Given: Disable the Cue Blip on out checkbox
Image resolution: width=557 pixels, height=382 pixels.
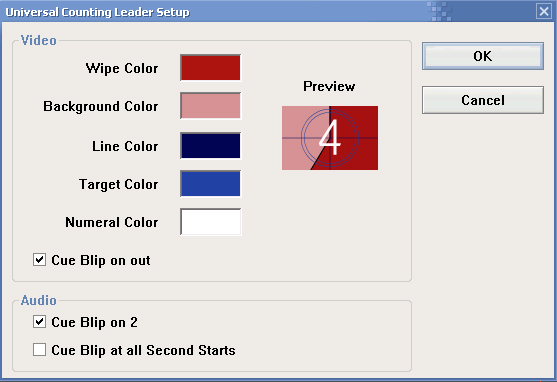Looking at the screenshot, I should click(39, 260).
